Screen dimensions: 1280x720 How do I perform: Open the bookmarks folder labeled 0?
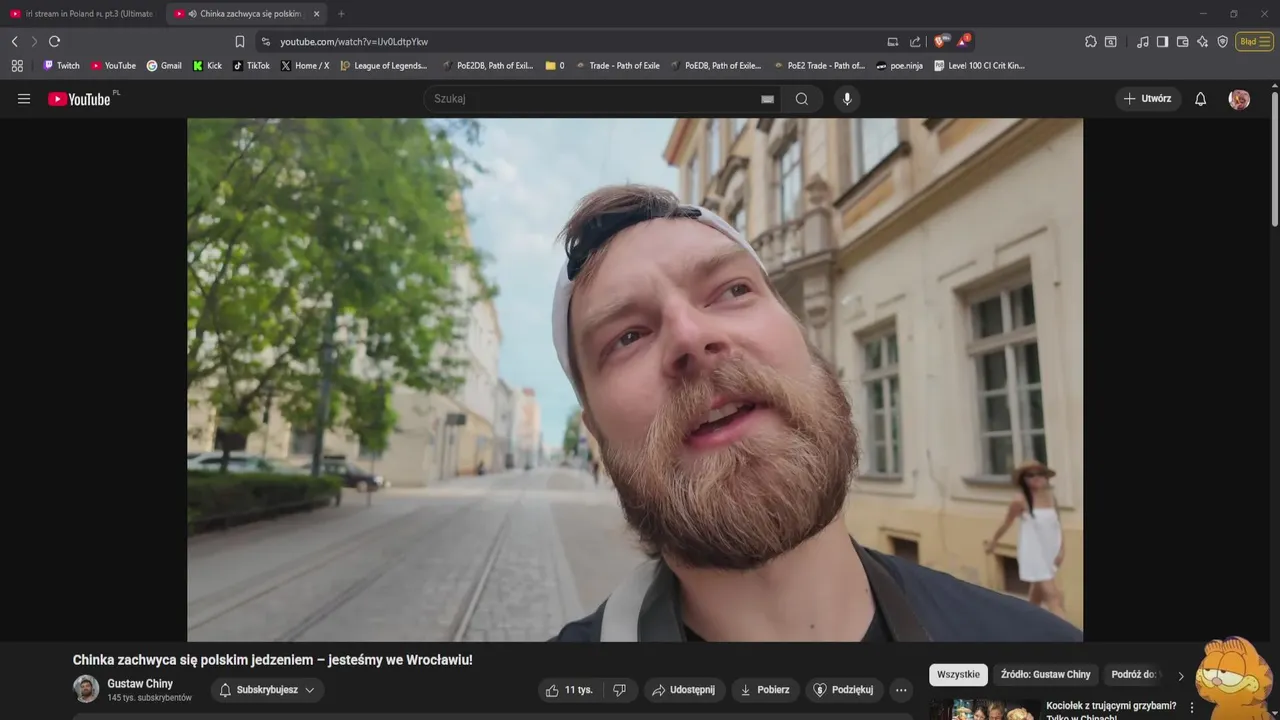[555, 66]
